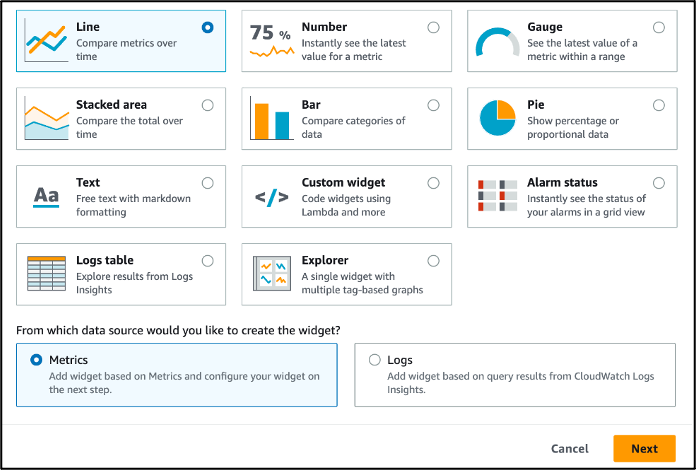Choose the Logs data source radio button

tap(375, 360)
